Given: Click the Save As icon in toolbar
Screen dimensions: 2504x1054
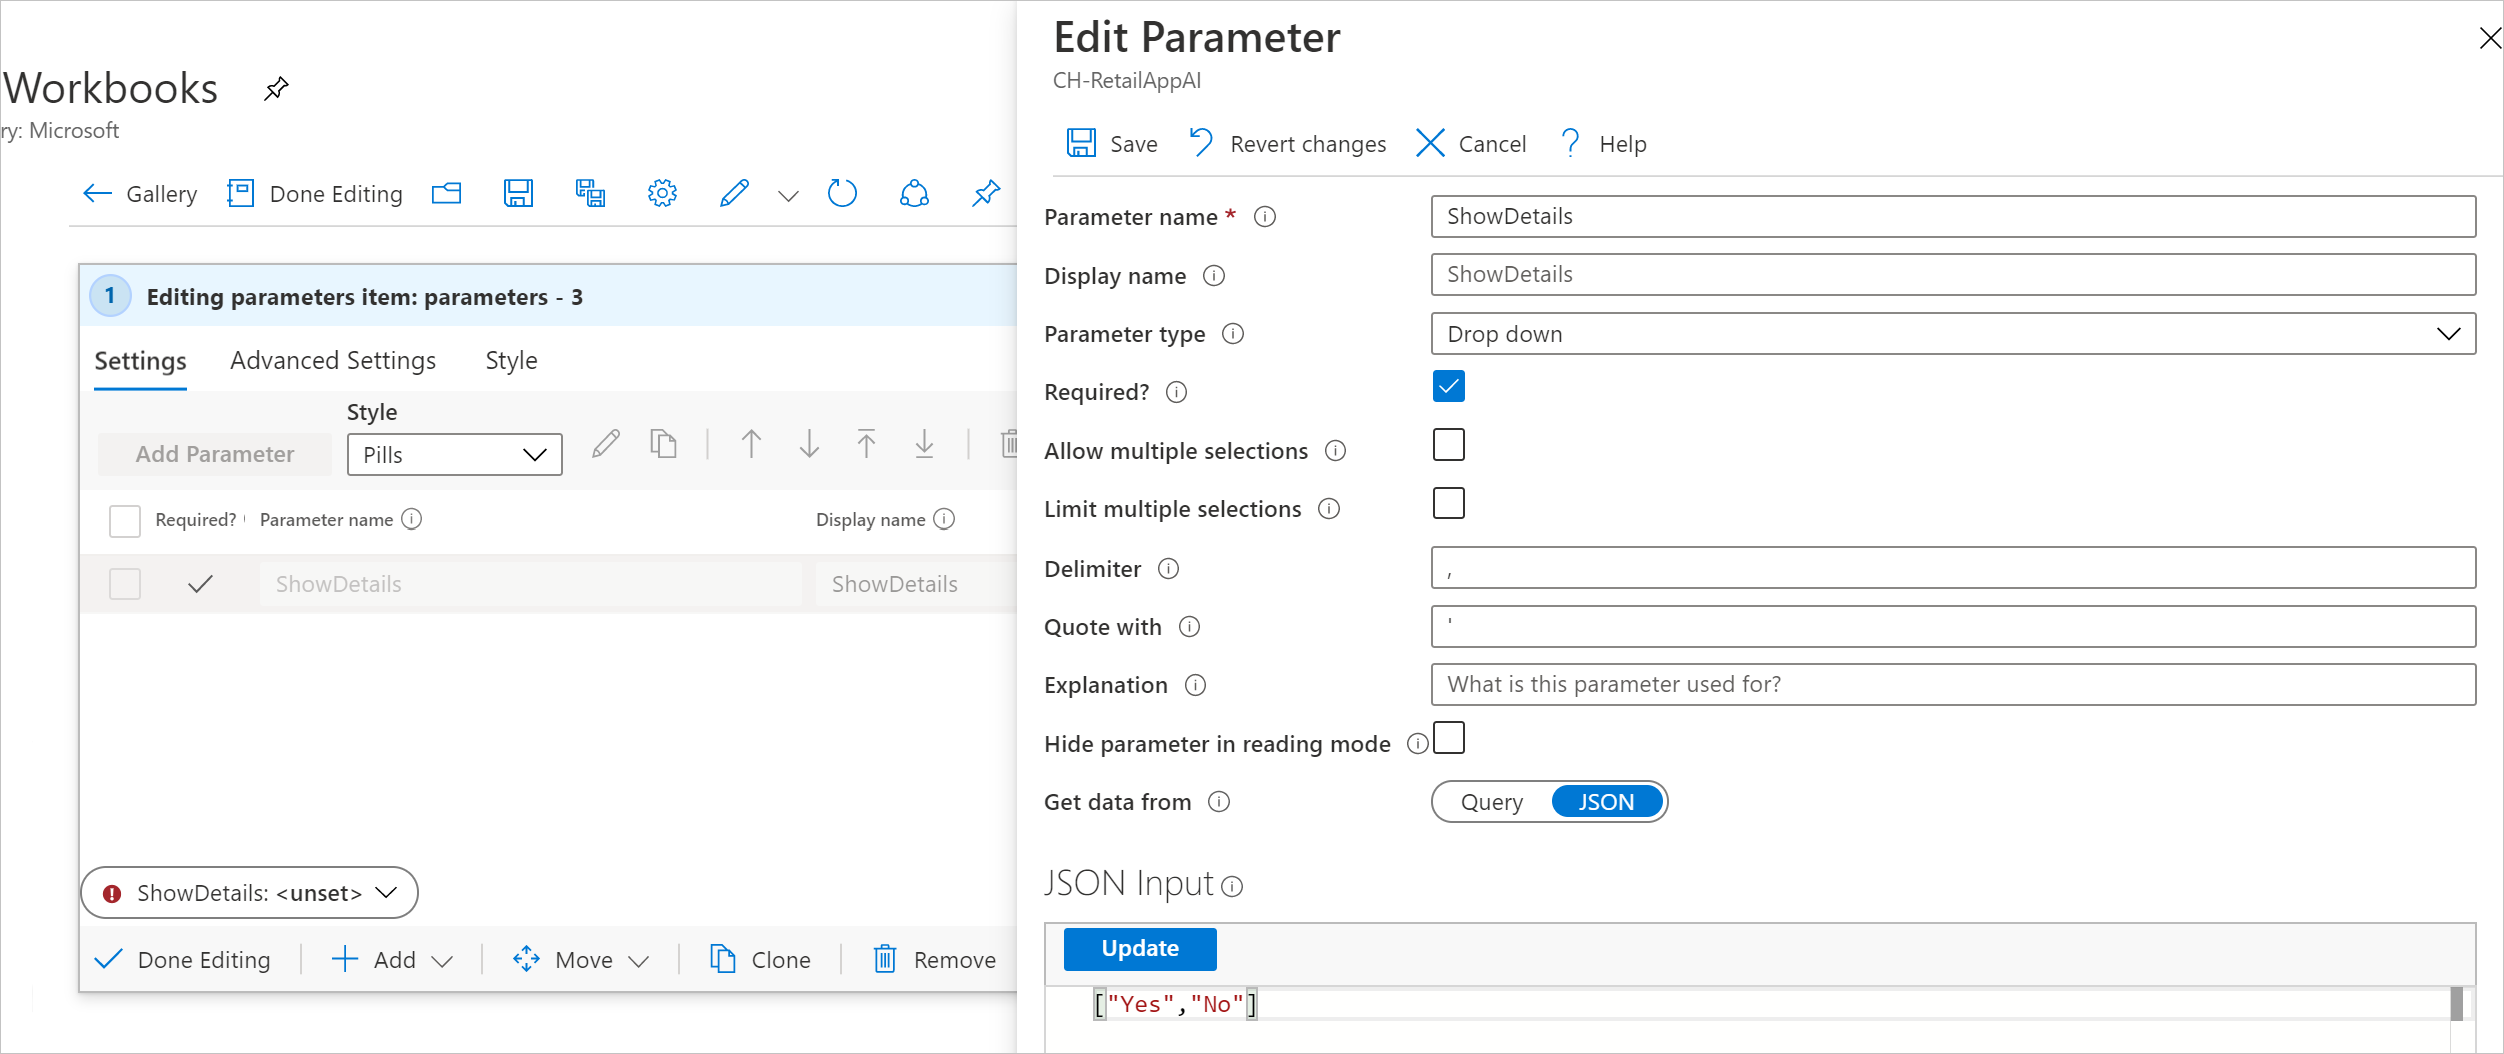Looking at the screenshot, I should point(590,193).
